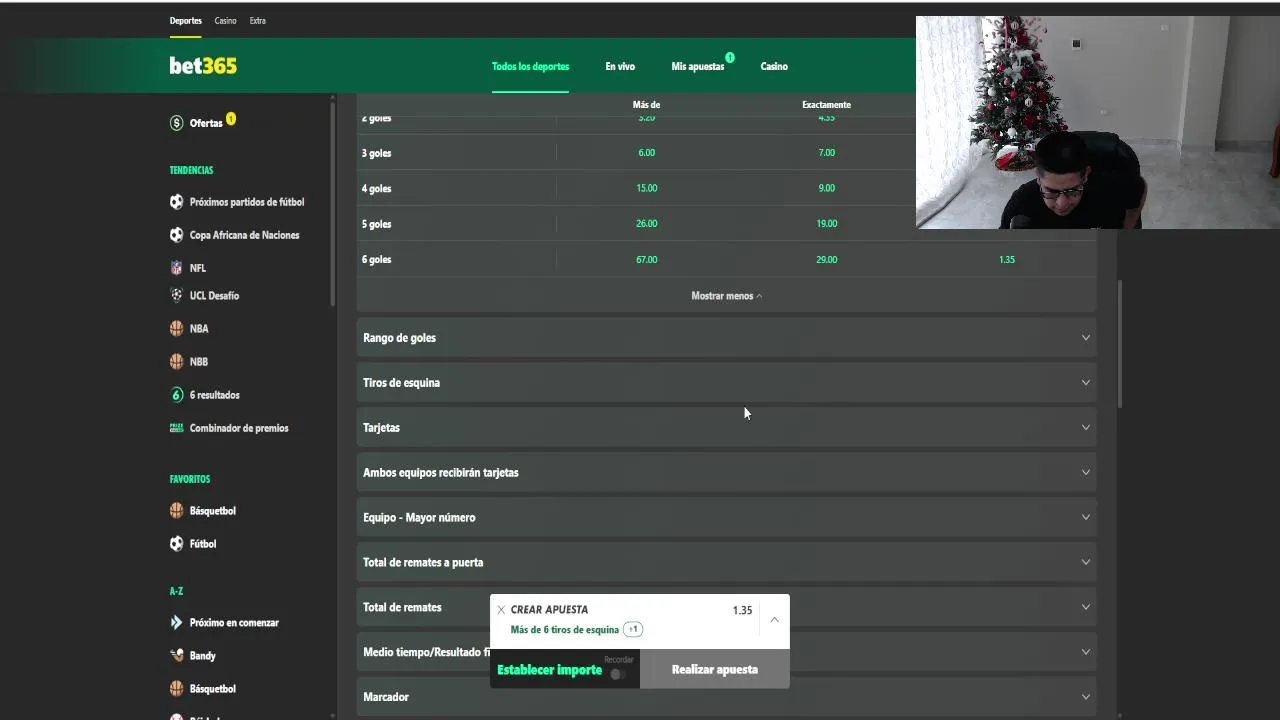Image resolution: width=1280 pixels, height=720 pixels.
Task: Toggle the Recordar switch in bet slip
Action: 618,674
